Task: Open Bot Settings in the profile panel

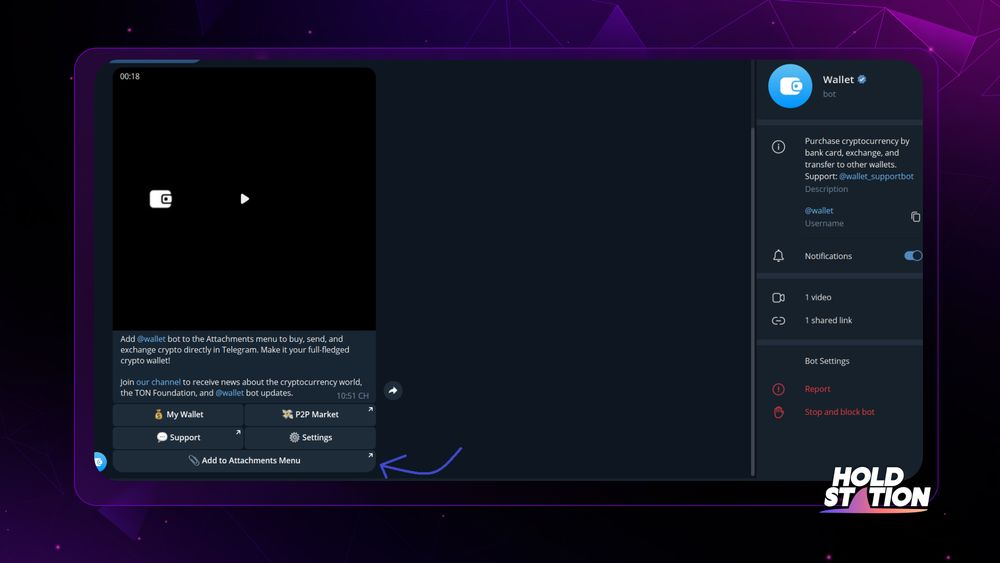Action: pos(827,361)
